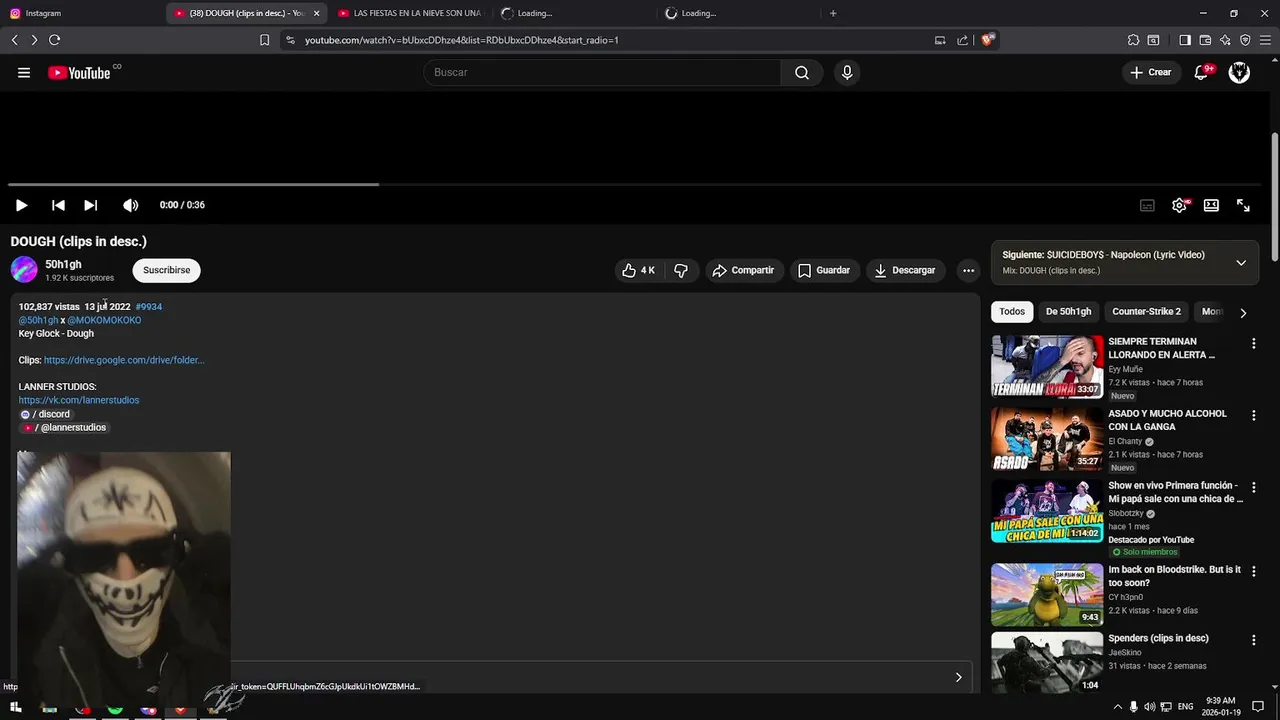Toggle the browser sidebar panel

point(1185,40)
